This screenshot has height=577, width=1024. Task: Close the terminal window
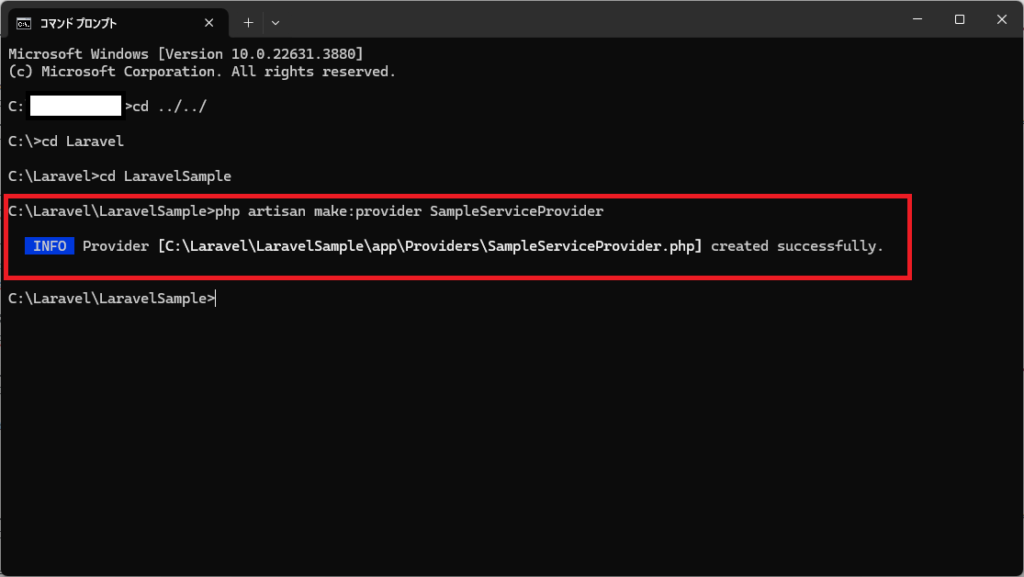pos(1002,20)
